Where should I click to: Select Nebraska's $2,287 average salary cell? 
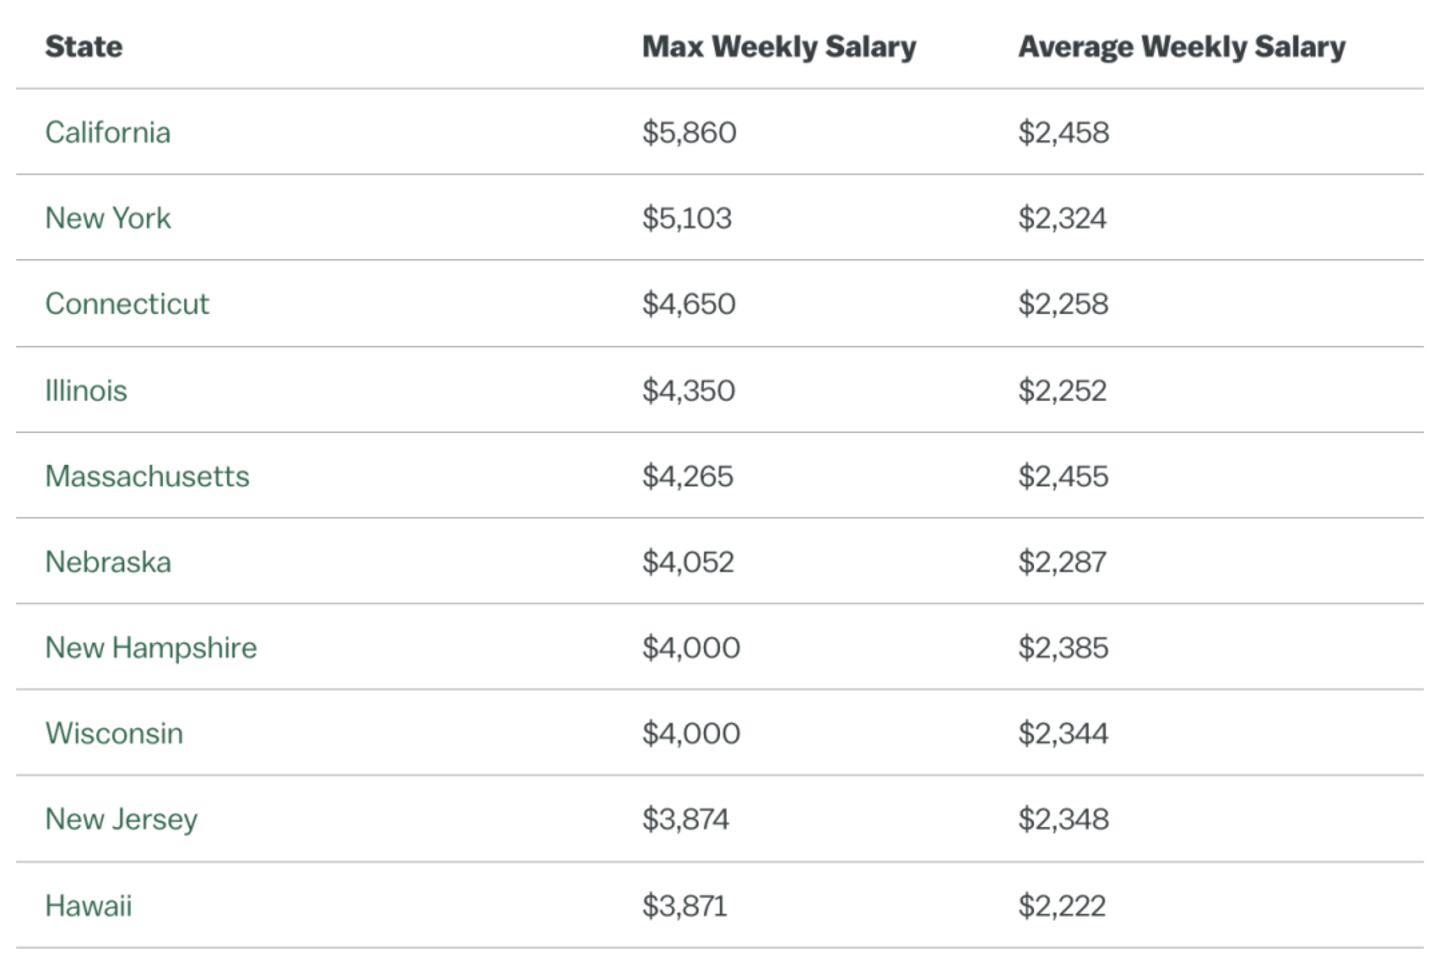tap(1062, 562)
